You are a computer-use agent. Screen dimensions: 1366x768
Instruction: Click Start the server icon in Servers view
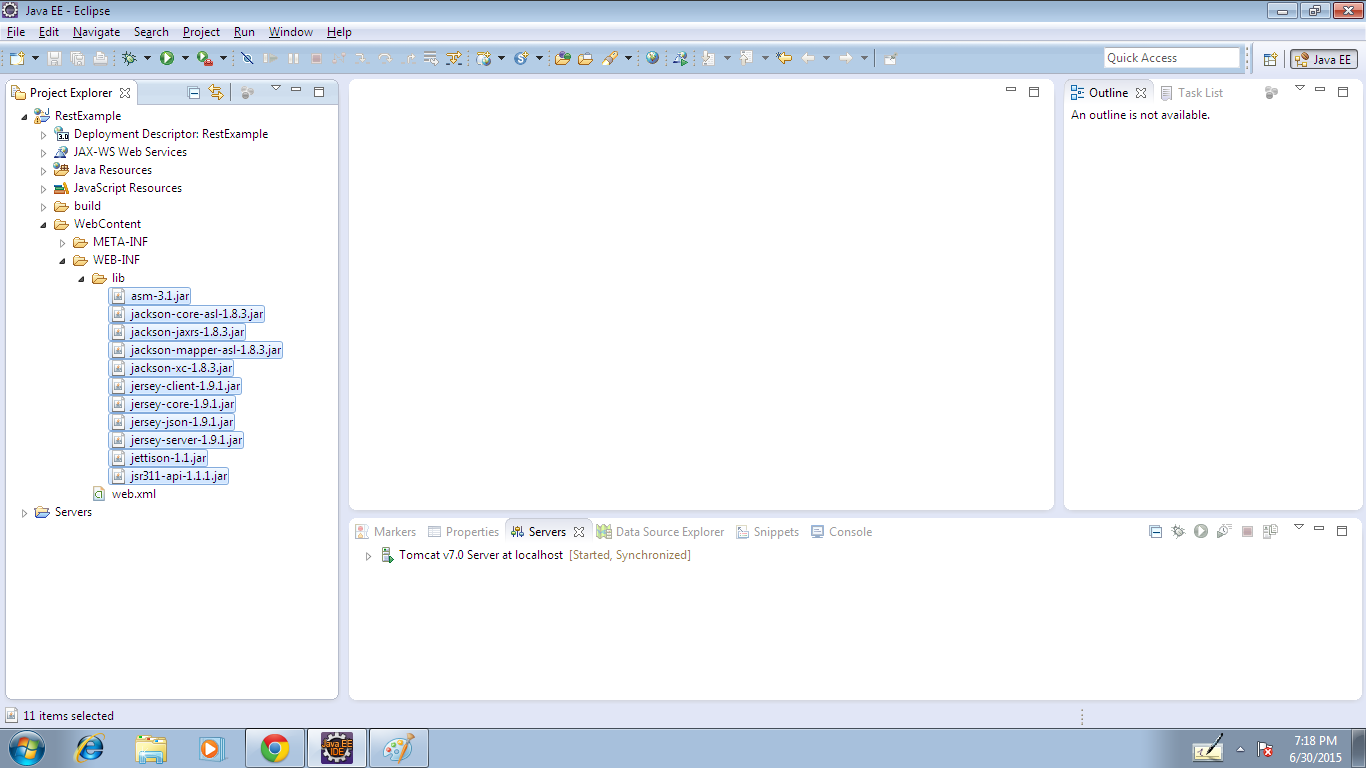tap(1201, 532)
